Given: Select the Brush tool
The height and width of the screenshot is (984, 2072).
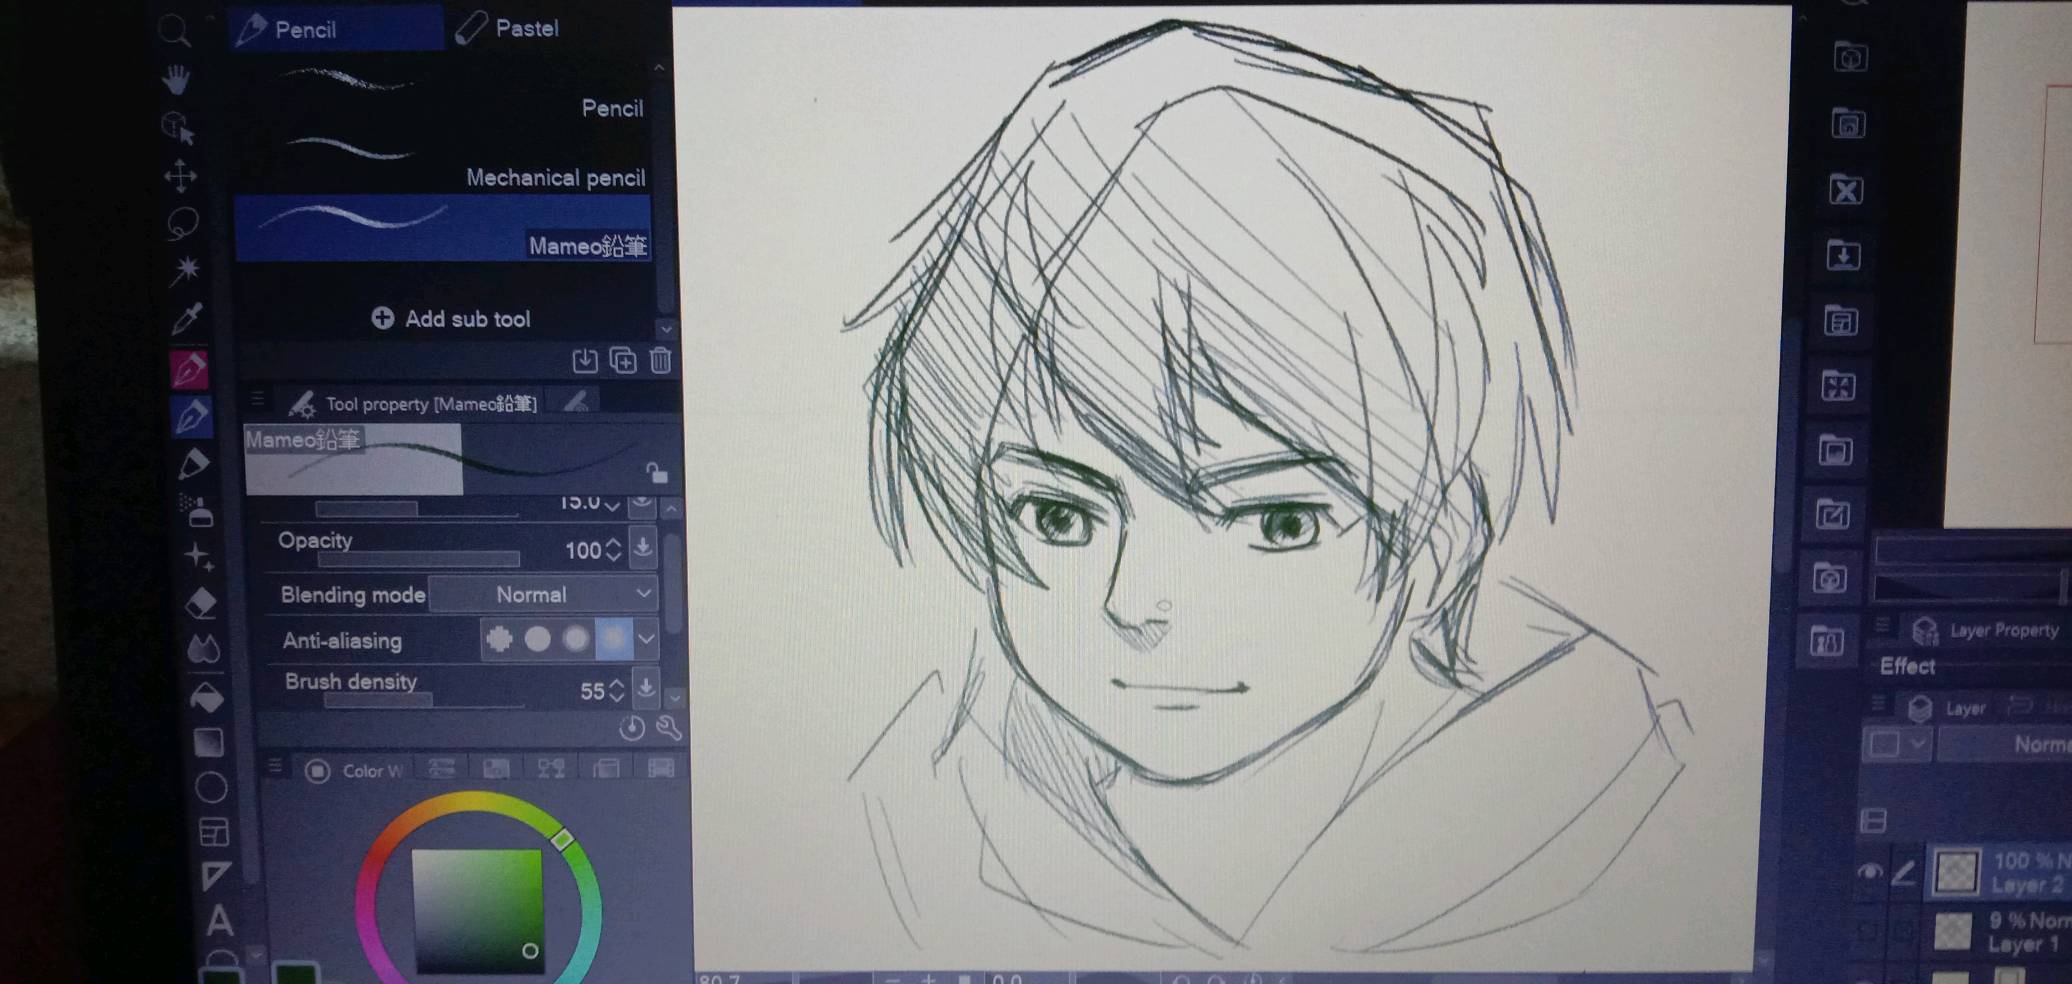Looking at the screenshot, I should 194,464.
